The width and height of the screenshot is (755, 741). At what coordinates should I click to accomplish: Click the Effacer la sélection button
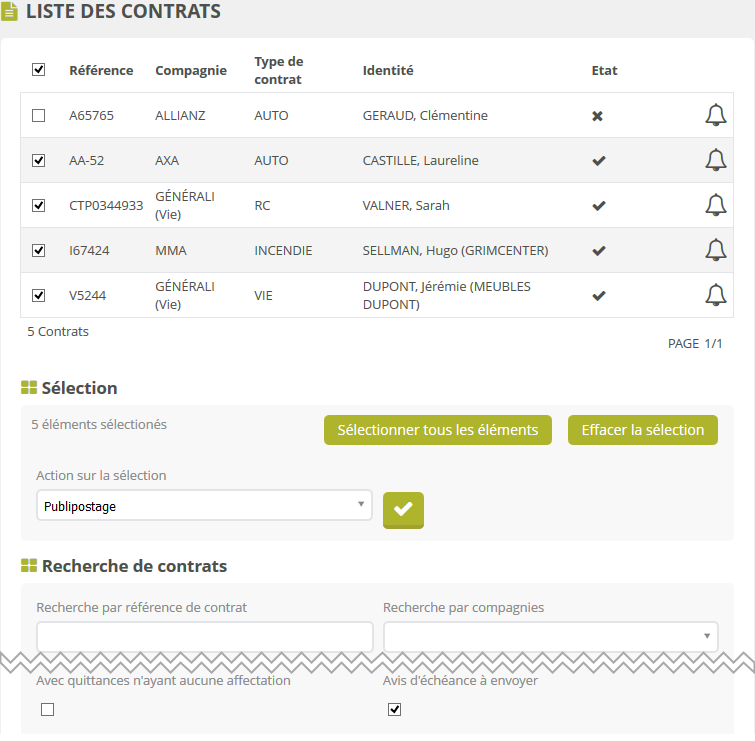point(642,430)
